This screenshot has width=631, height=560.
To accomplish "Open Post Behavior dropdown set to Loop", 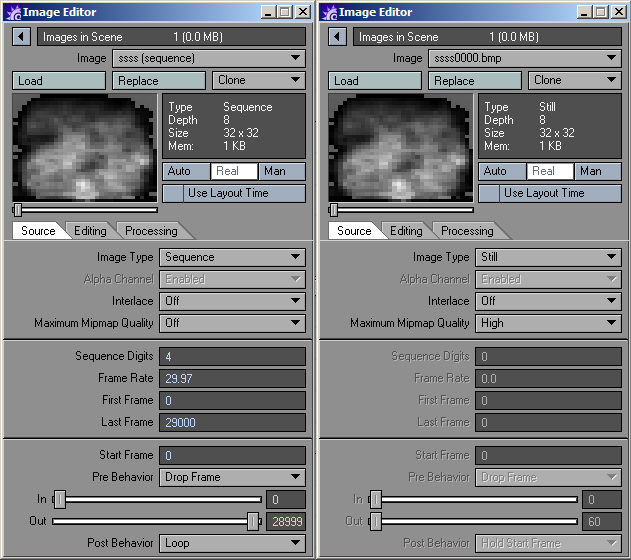I will pos(232,544).
